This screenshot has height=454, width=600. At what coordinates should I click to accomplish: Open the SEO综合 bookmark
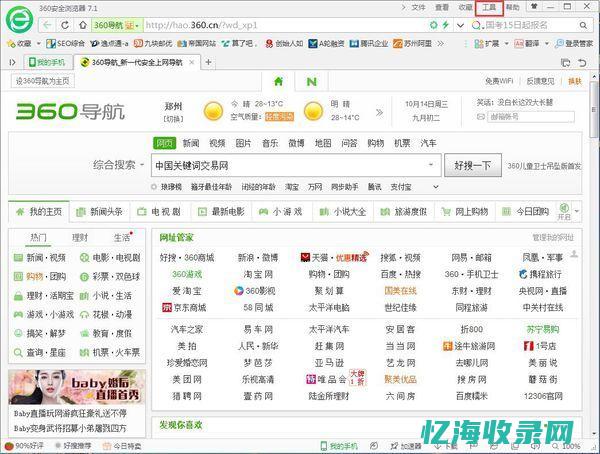pyautogui.click(x=65, y=44)
